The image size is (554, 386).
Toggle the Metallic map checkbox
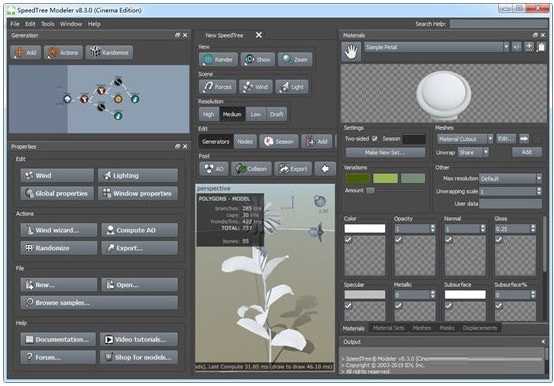click(x=399, y=305)
